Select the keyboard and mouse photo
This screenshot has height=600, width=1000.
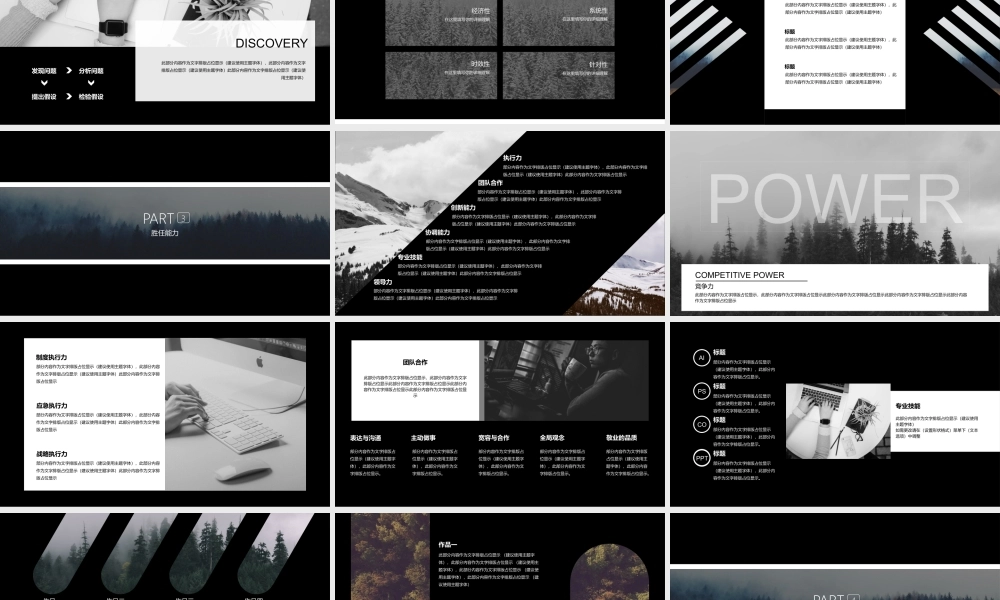tap(235, 410)
